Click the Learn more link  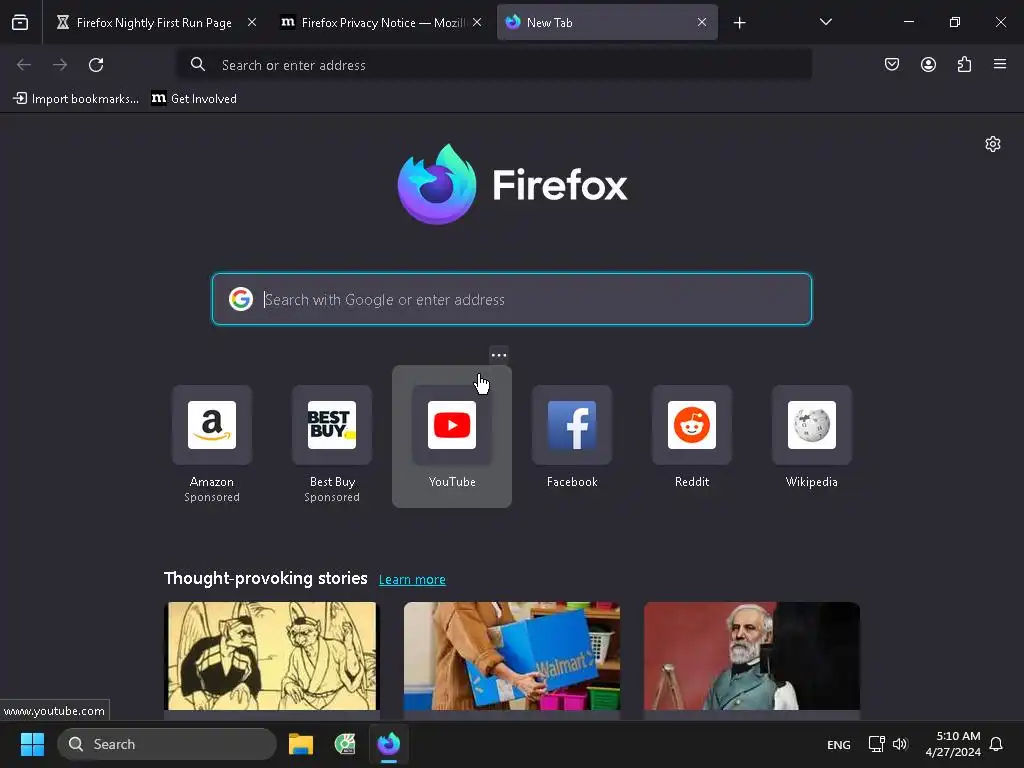pos(412,579)
